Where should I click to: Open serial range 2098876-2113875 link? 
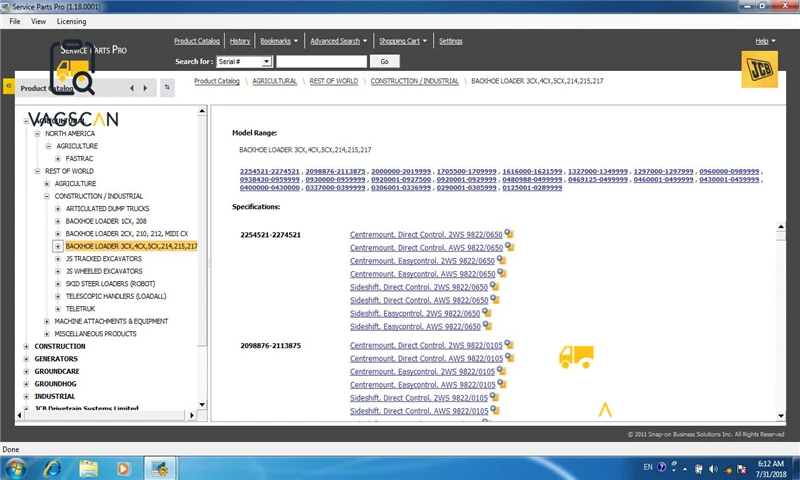[335, 171]
